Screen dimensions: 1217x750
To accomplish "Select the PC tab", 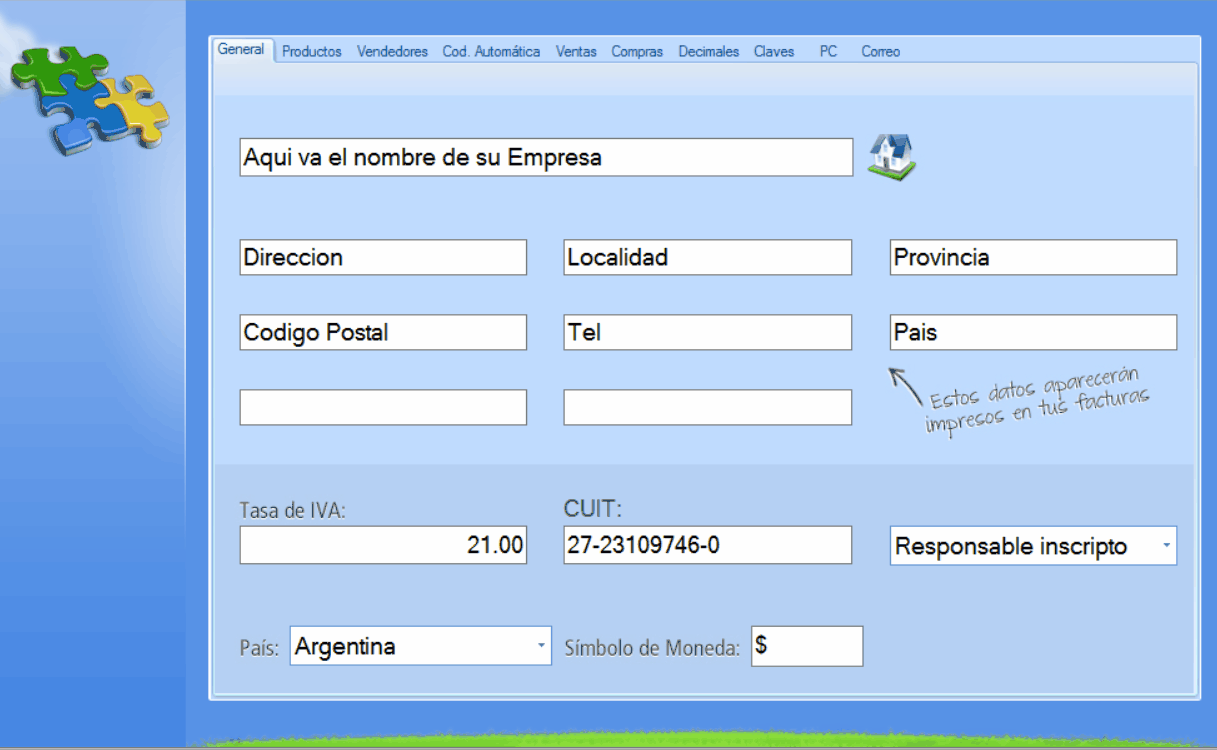I will coord(828,52).
